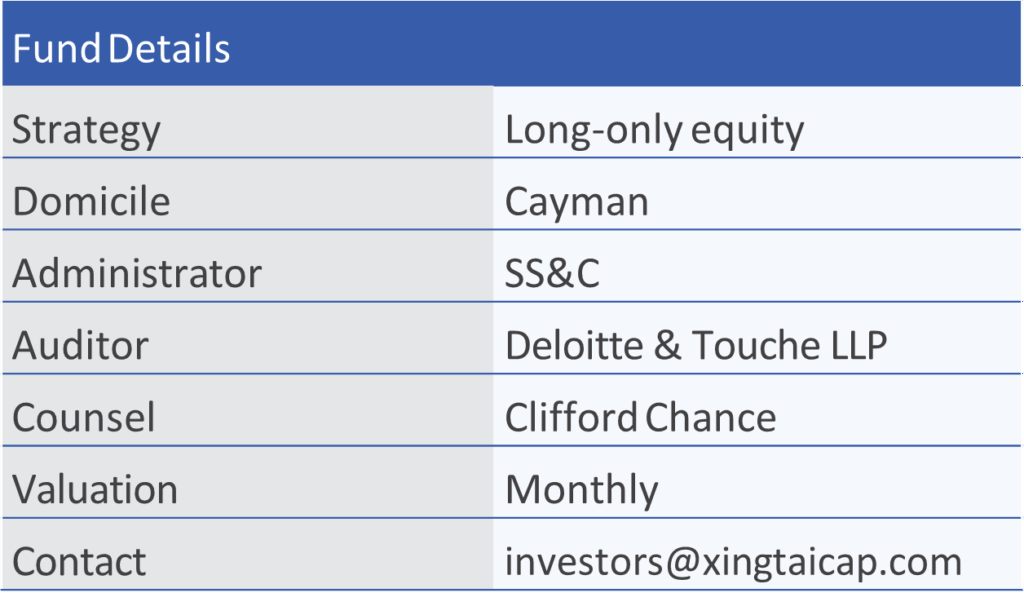
Task: Select the Domicile row label
Action: [91, 202]
